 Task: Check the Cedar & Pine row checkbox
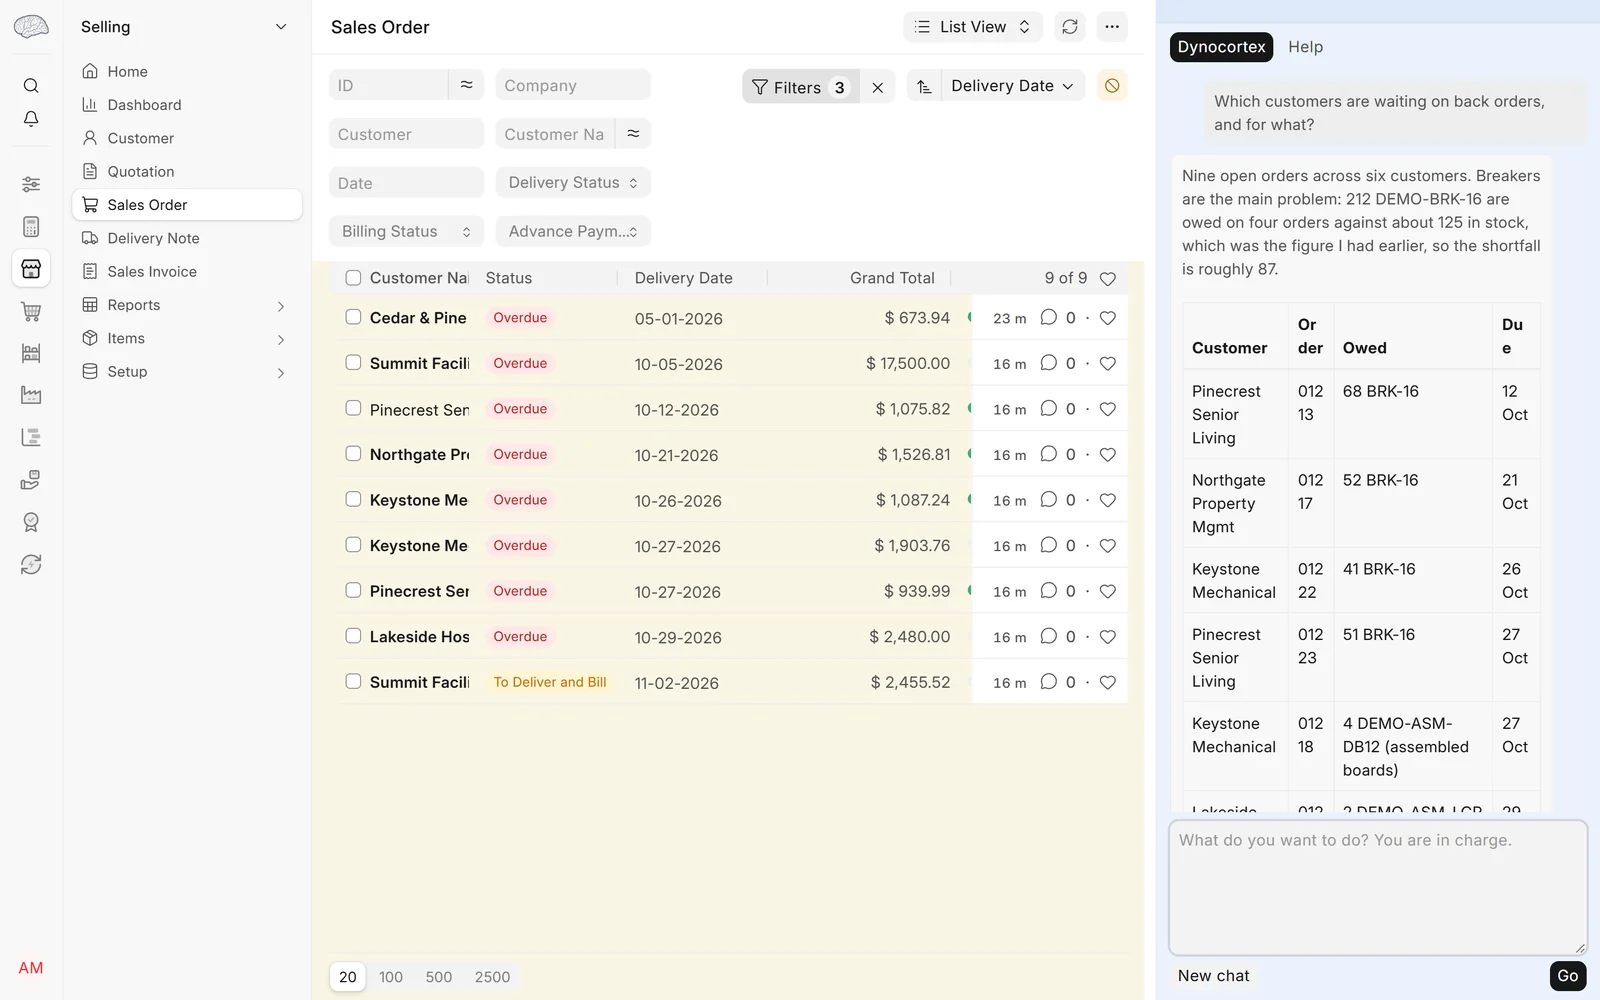pyautogui.click(x=353, y=317)
